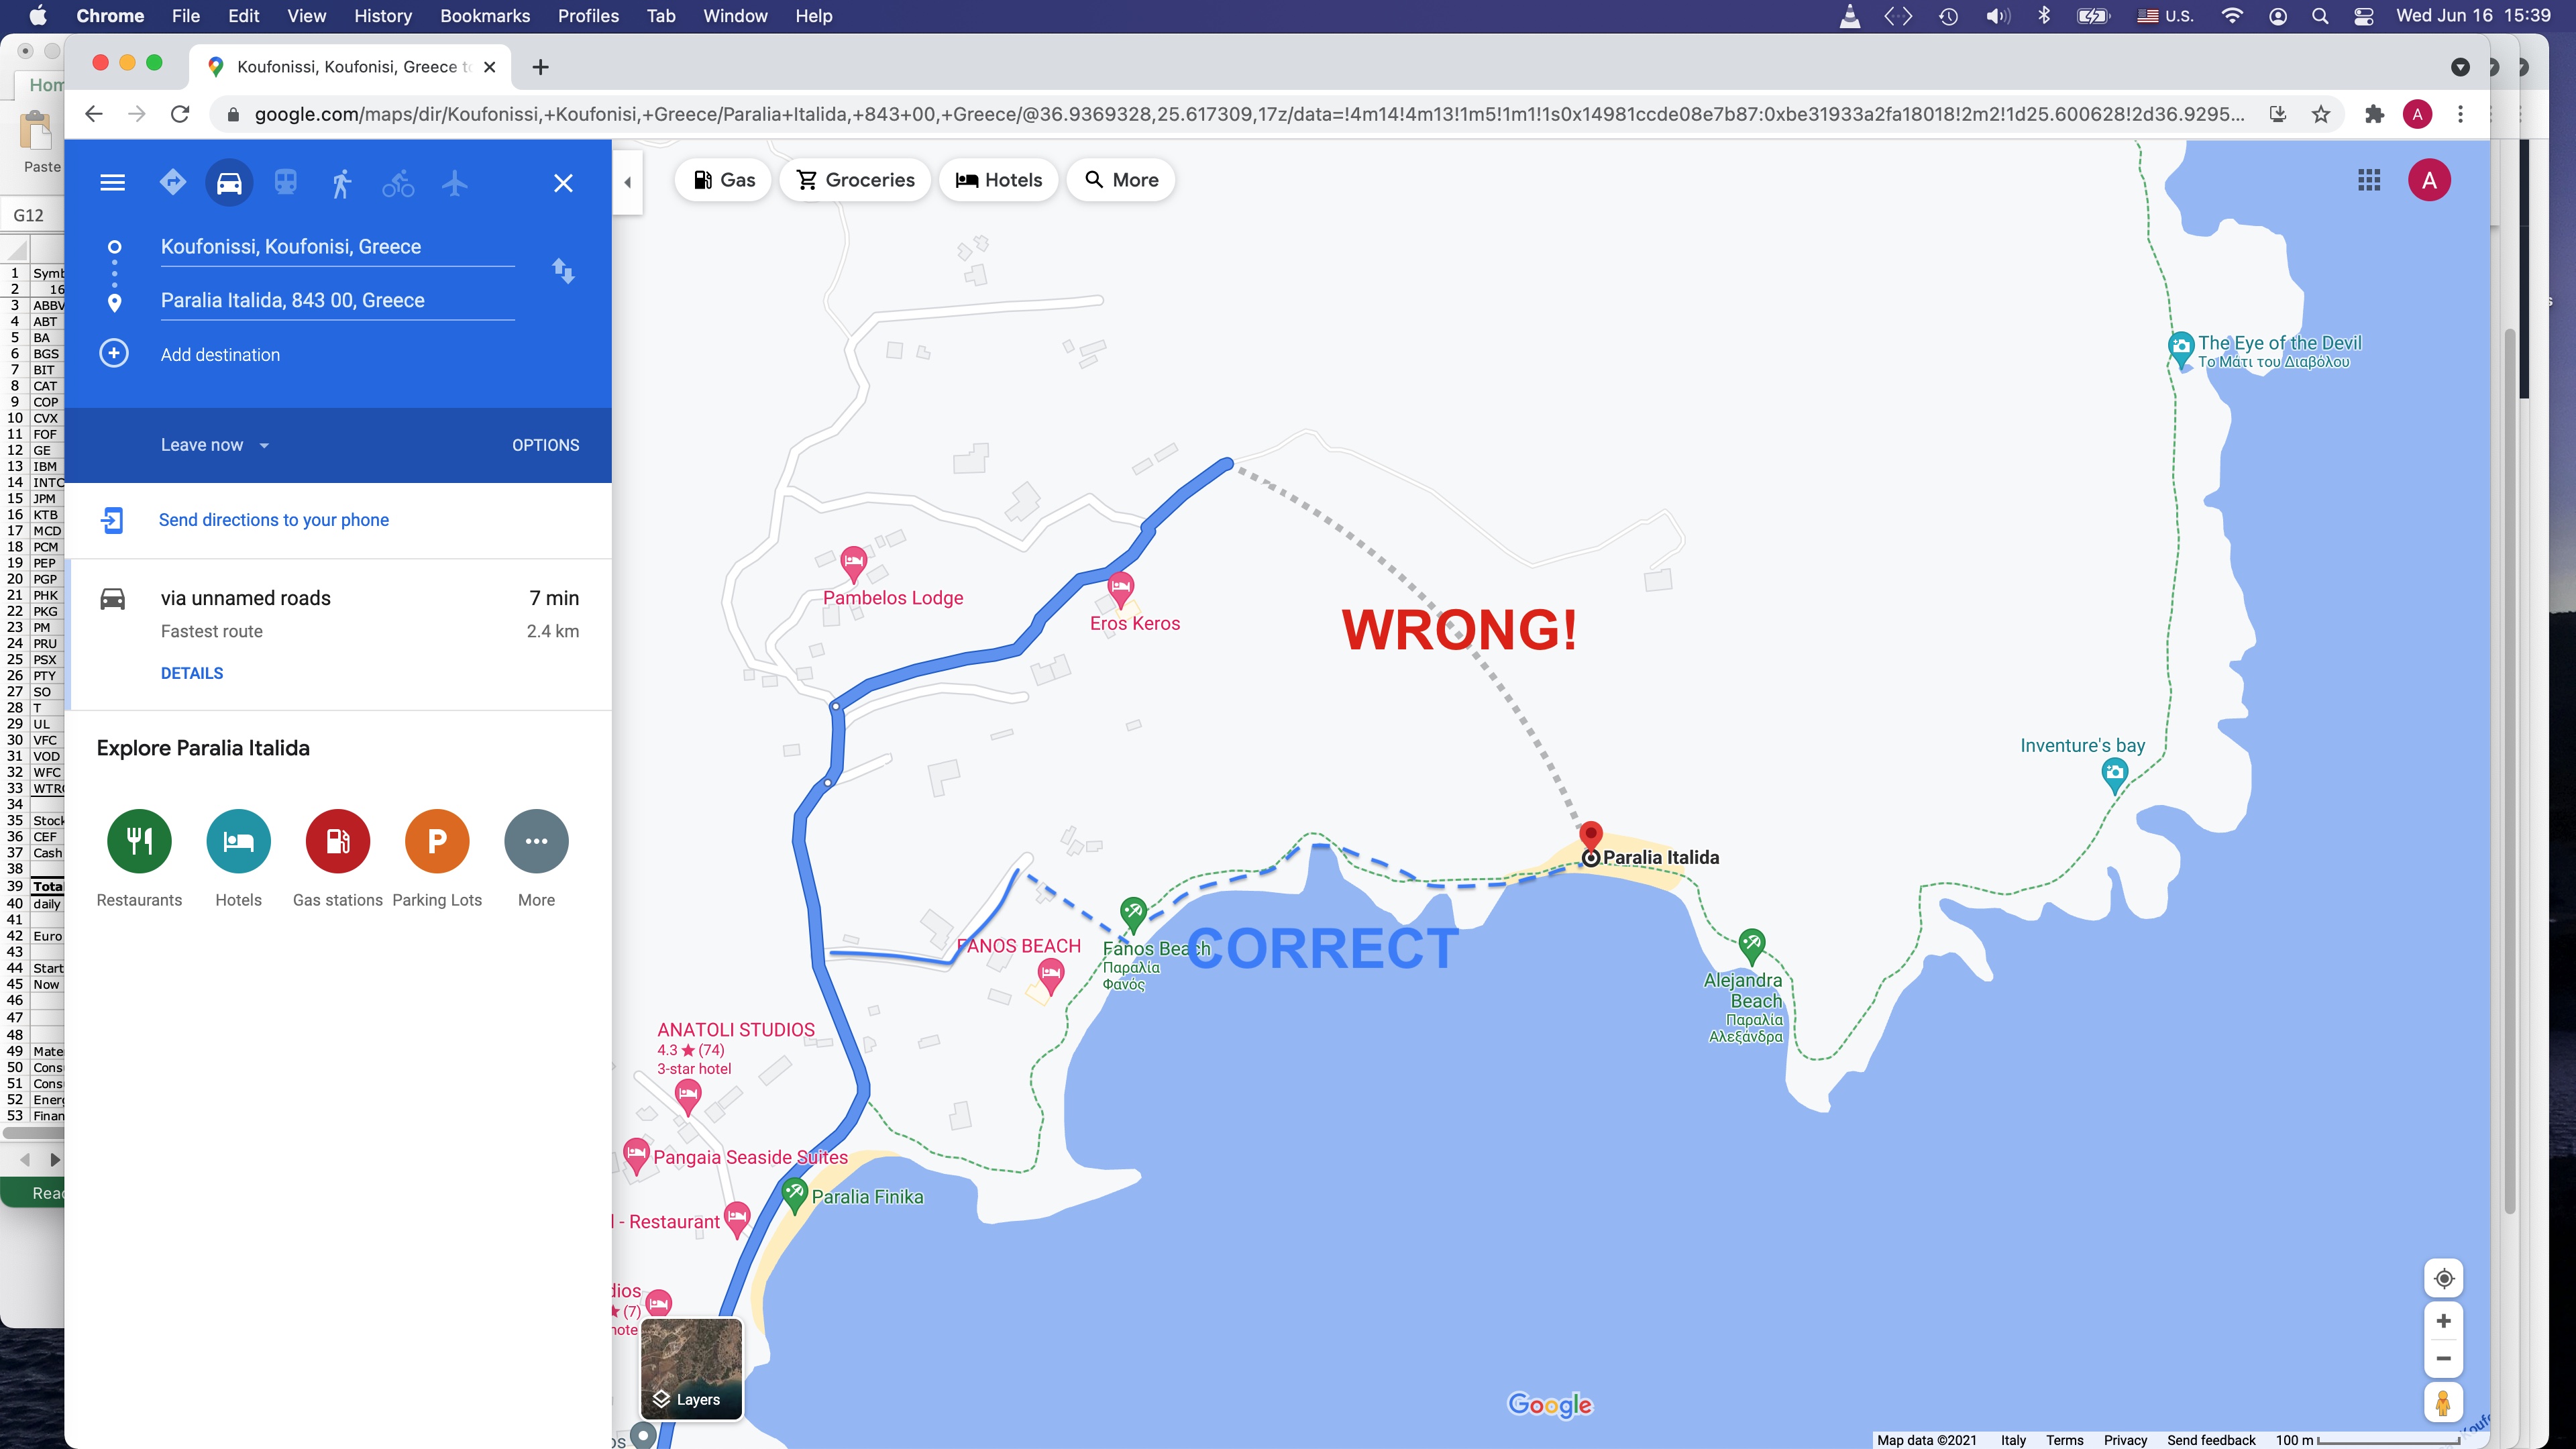The width and height of the screenshot is (2576, 1449).
Task: Show More explore categories
Action: pos(536,841)
